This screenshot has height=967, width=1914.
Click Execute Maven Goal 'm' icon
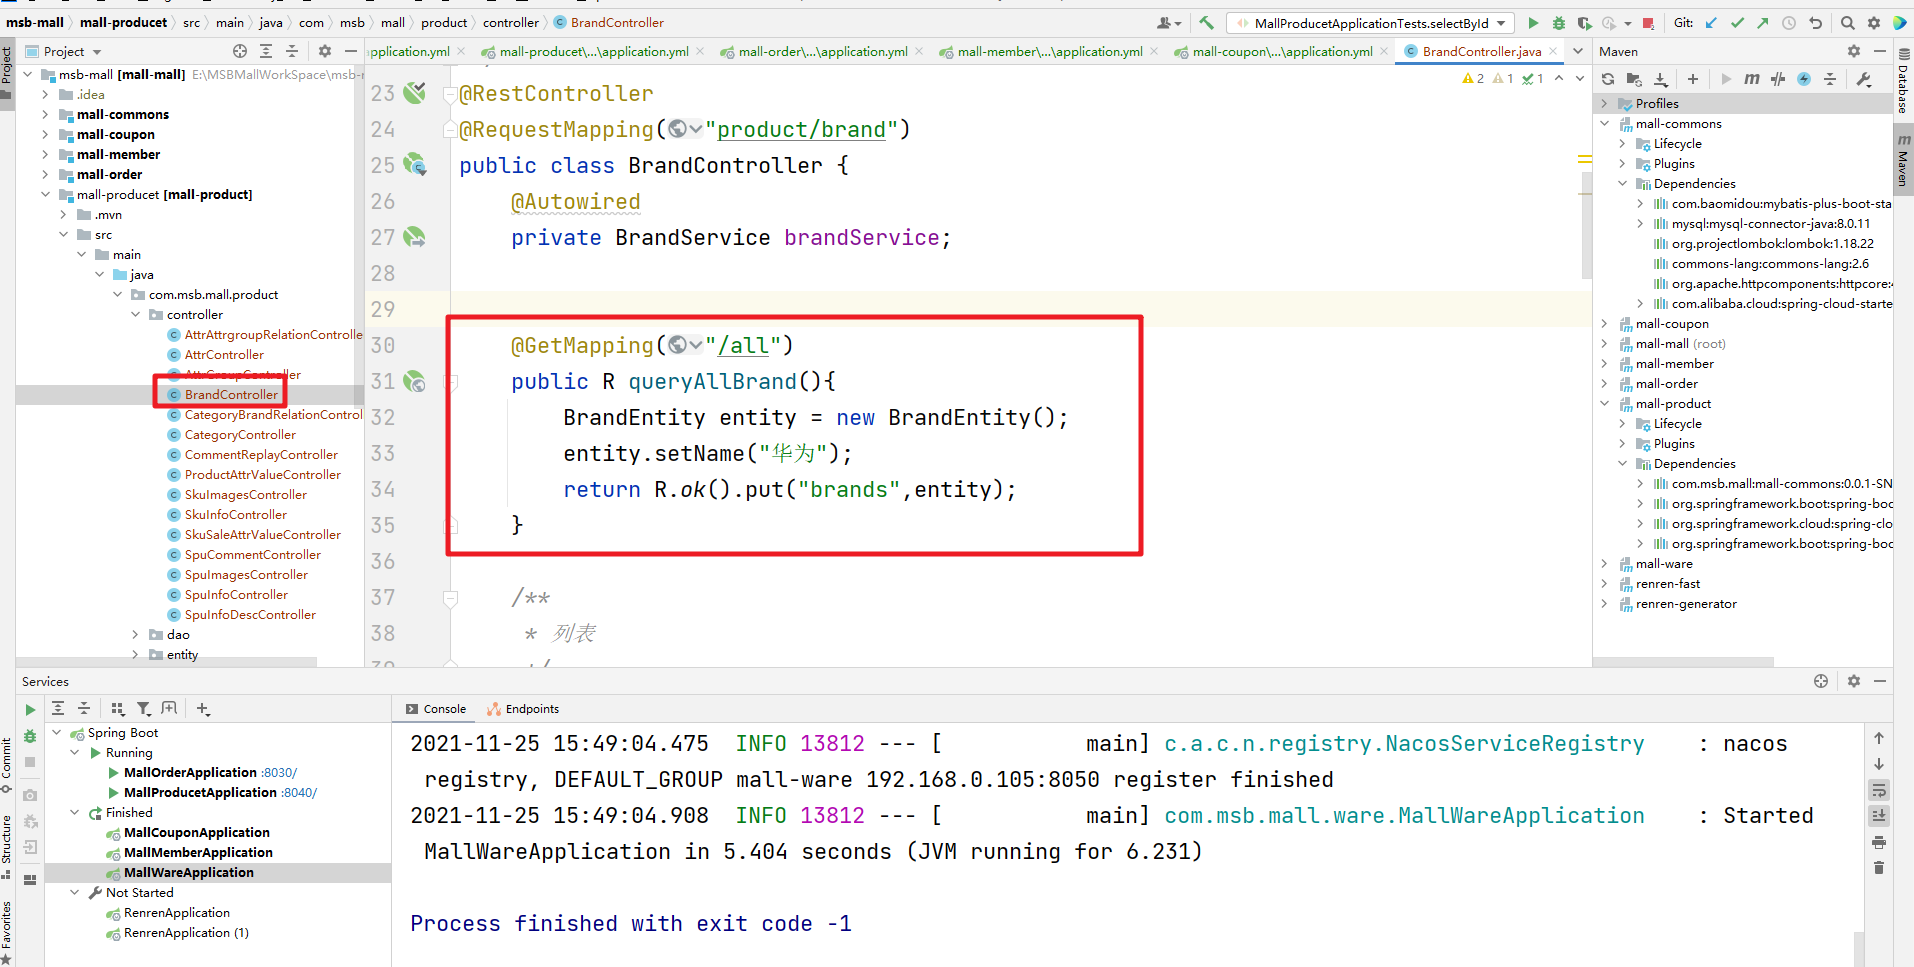click(x=1752, y=79)
